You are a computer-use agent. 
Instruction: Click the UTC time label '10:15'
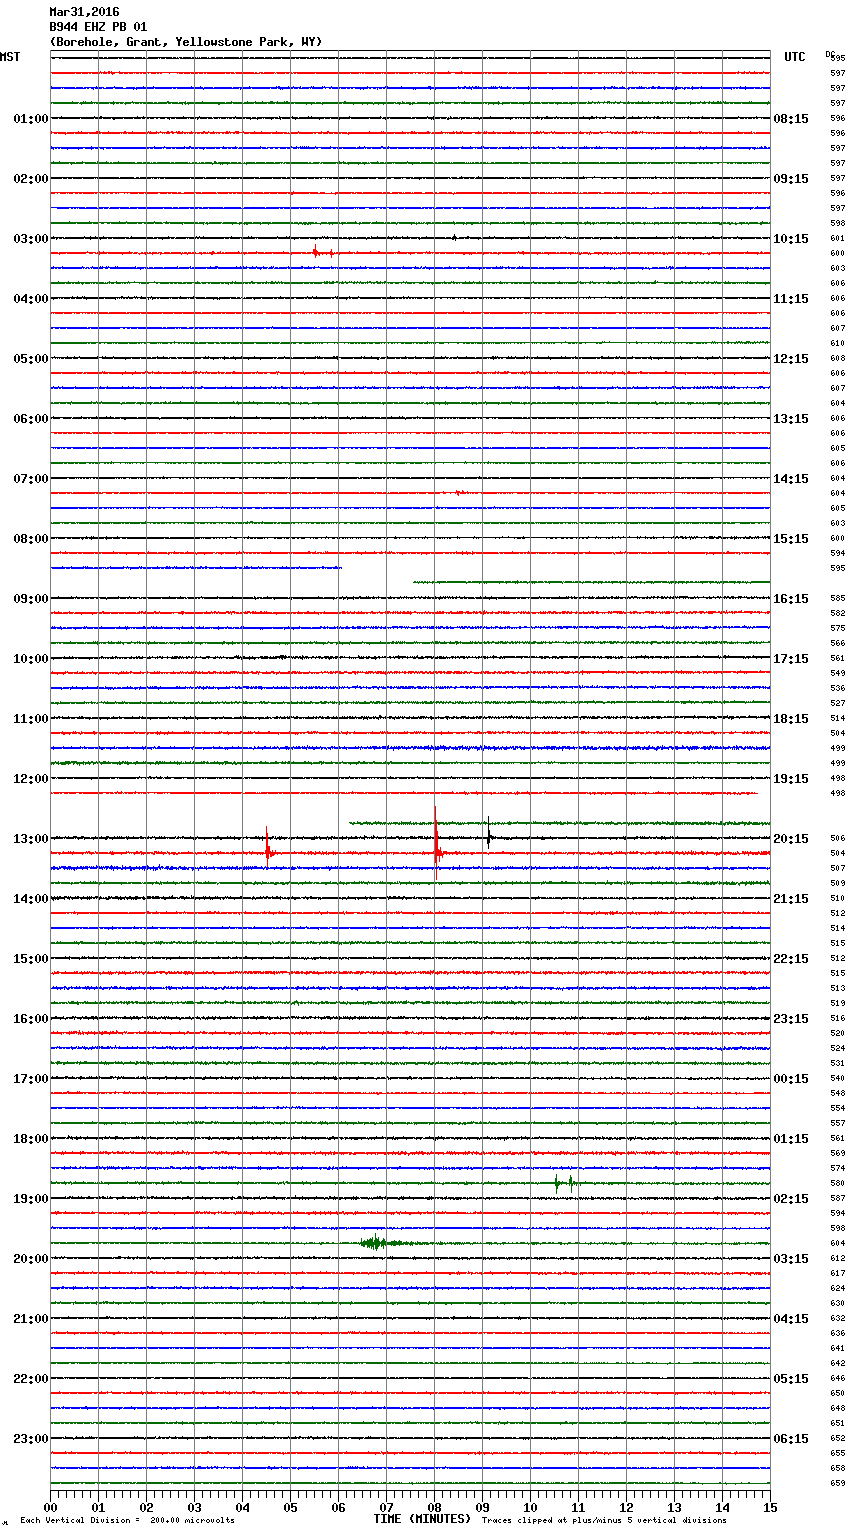pos(791,239)
